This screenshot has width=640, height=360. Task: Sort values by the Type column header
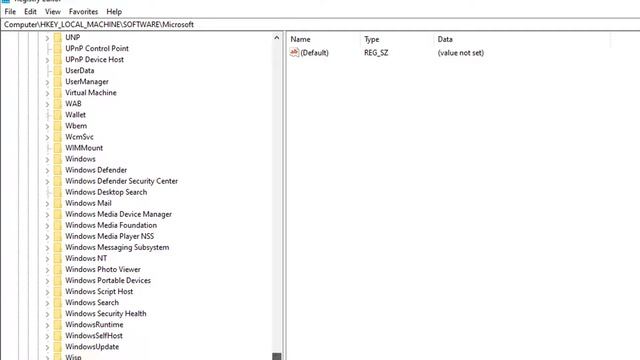(371, 39)
